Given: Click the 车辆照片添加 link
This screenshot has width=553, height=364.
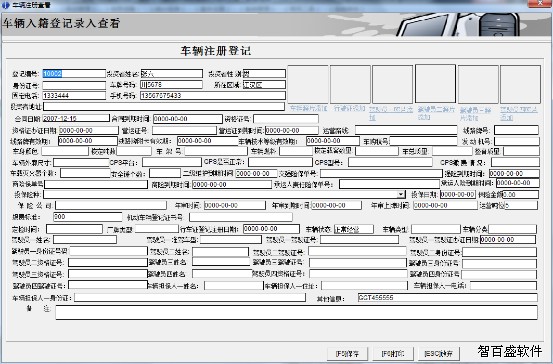Looking at the screenshot, I should pyautogui.click(x=308, y=109).
